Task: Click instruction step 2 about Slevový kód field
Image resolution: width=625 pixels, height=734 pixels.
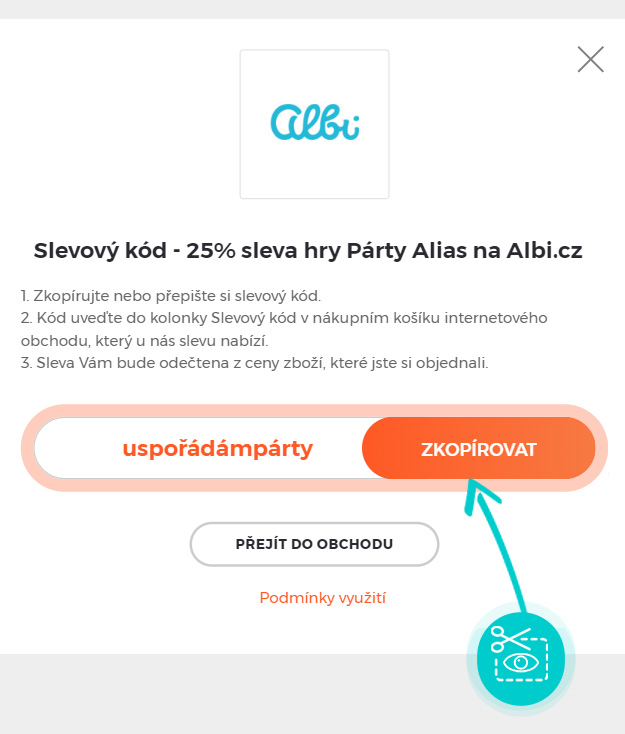Action: point(284,329)
